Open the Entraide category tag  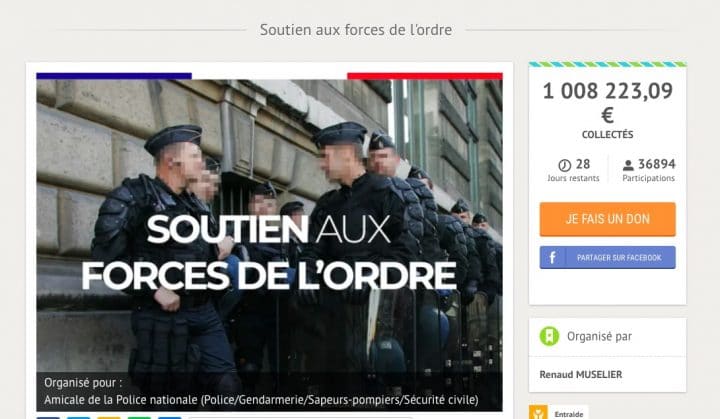pyautogui.click(x=568, y=414)
